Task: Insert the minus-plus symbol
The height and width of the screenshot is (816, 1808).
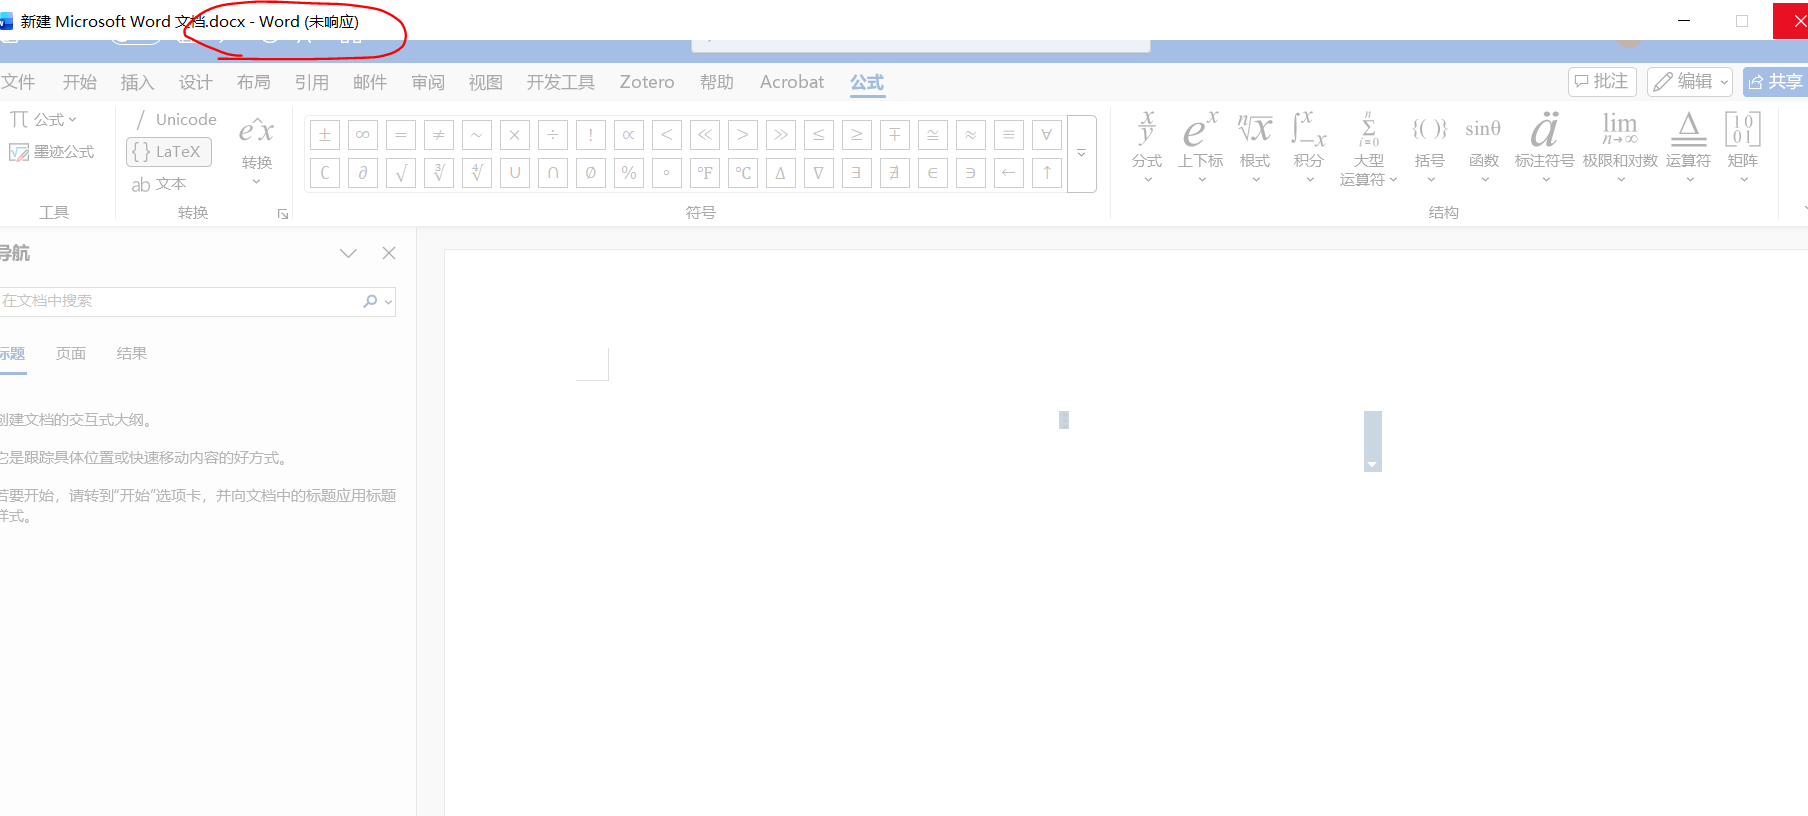Action: [x=895, y=134]
